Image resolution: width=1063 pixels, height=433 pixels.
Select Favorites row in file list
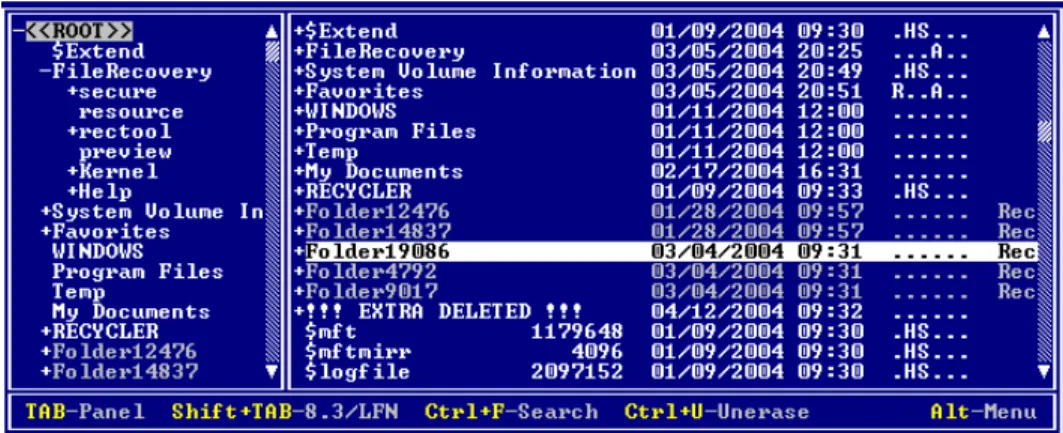click(664, 91)
